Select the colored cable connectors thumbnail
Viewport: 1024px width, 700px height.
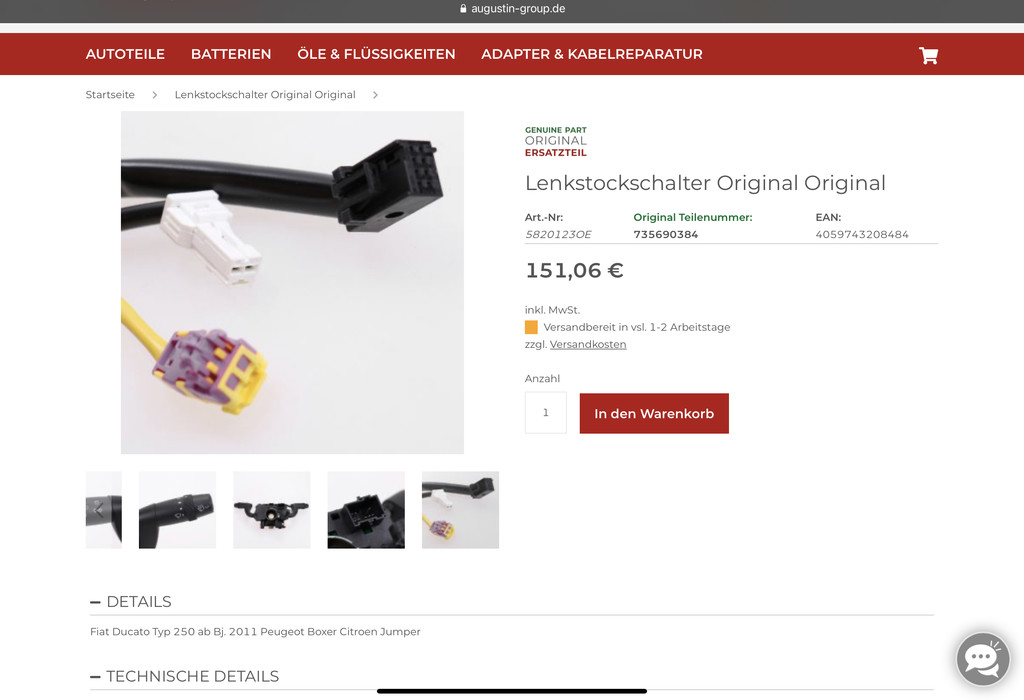tap(460, 510)
